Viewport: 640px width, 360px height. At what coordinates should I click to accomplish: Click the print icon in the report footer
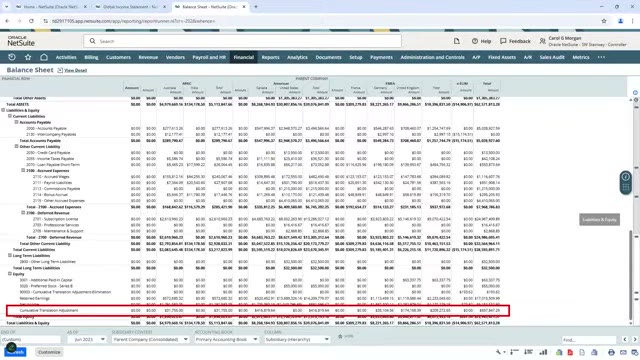[611, 352]
